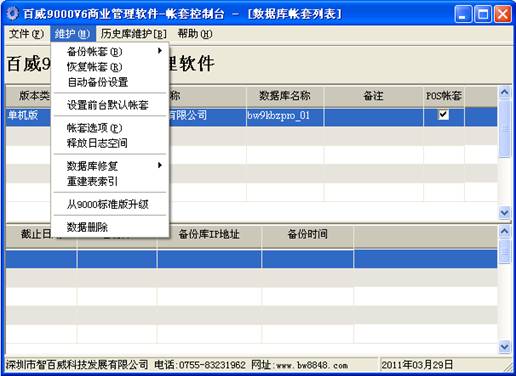The height and width of the screenshot is (376, 516).
Task: Click lower list scroll-up arrow
Action: click(505, 231)
